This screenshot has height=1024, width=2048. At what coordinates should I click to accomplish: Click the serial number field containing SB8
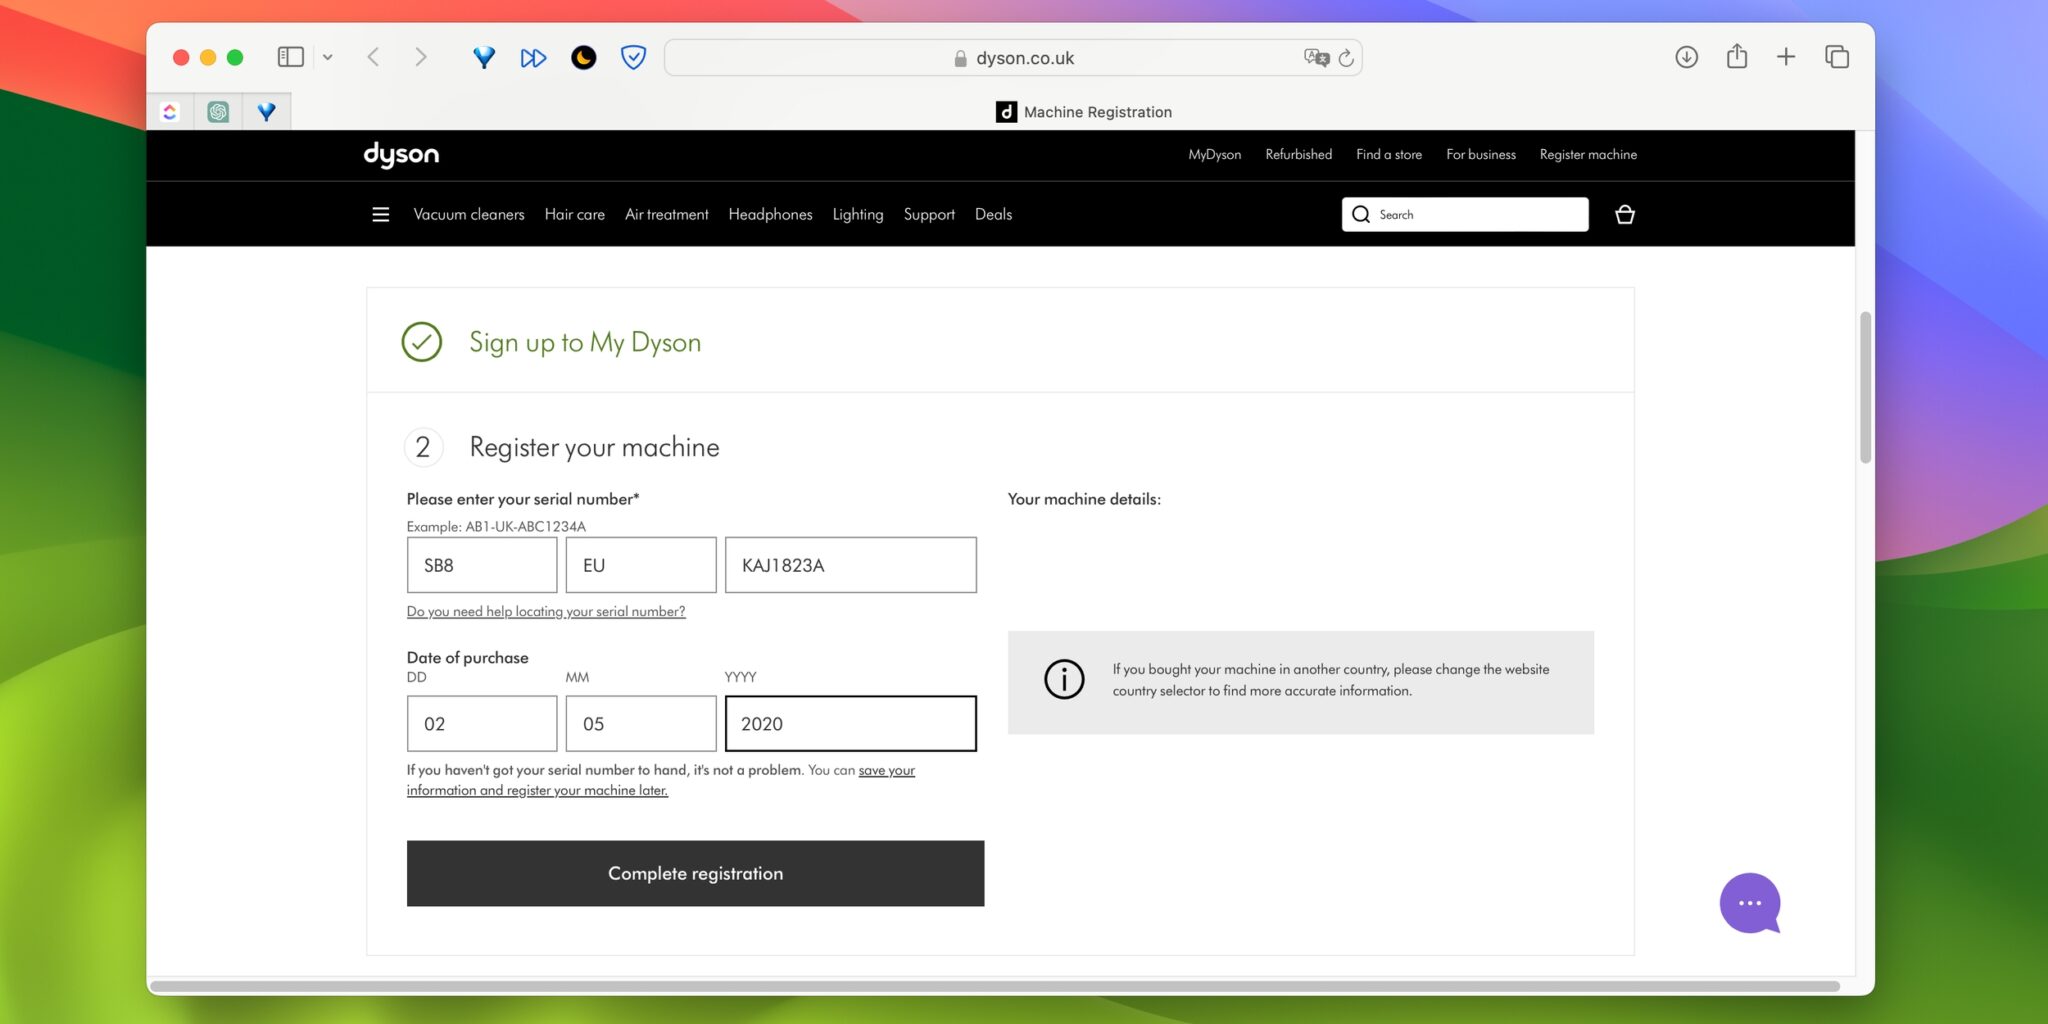coord(481,565)
